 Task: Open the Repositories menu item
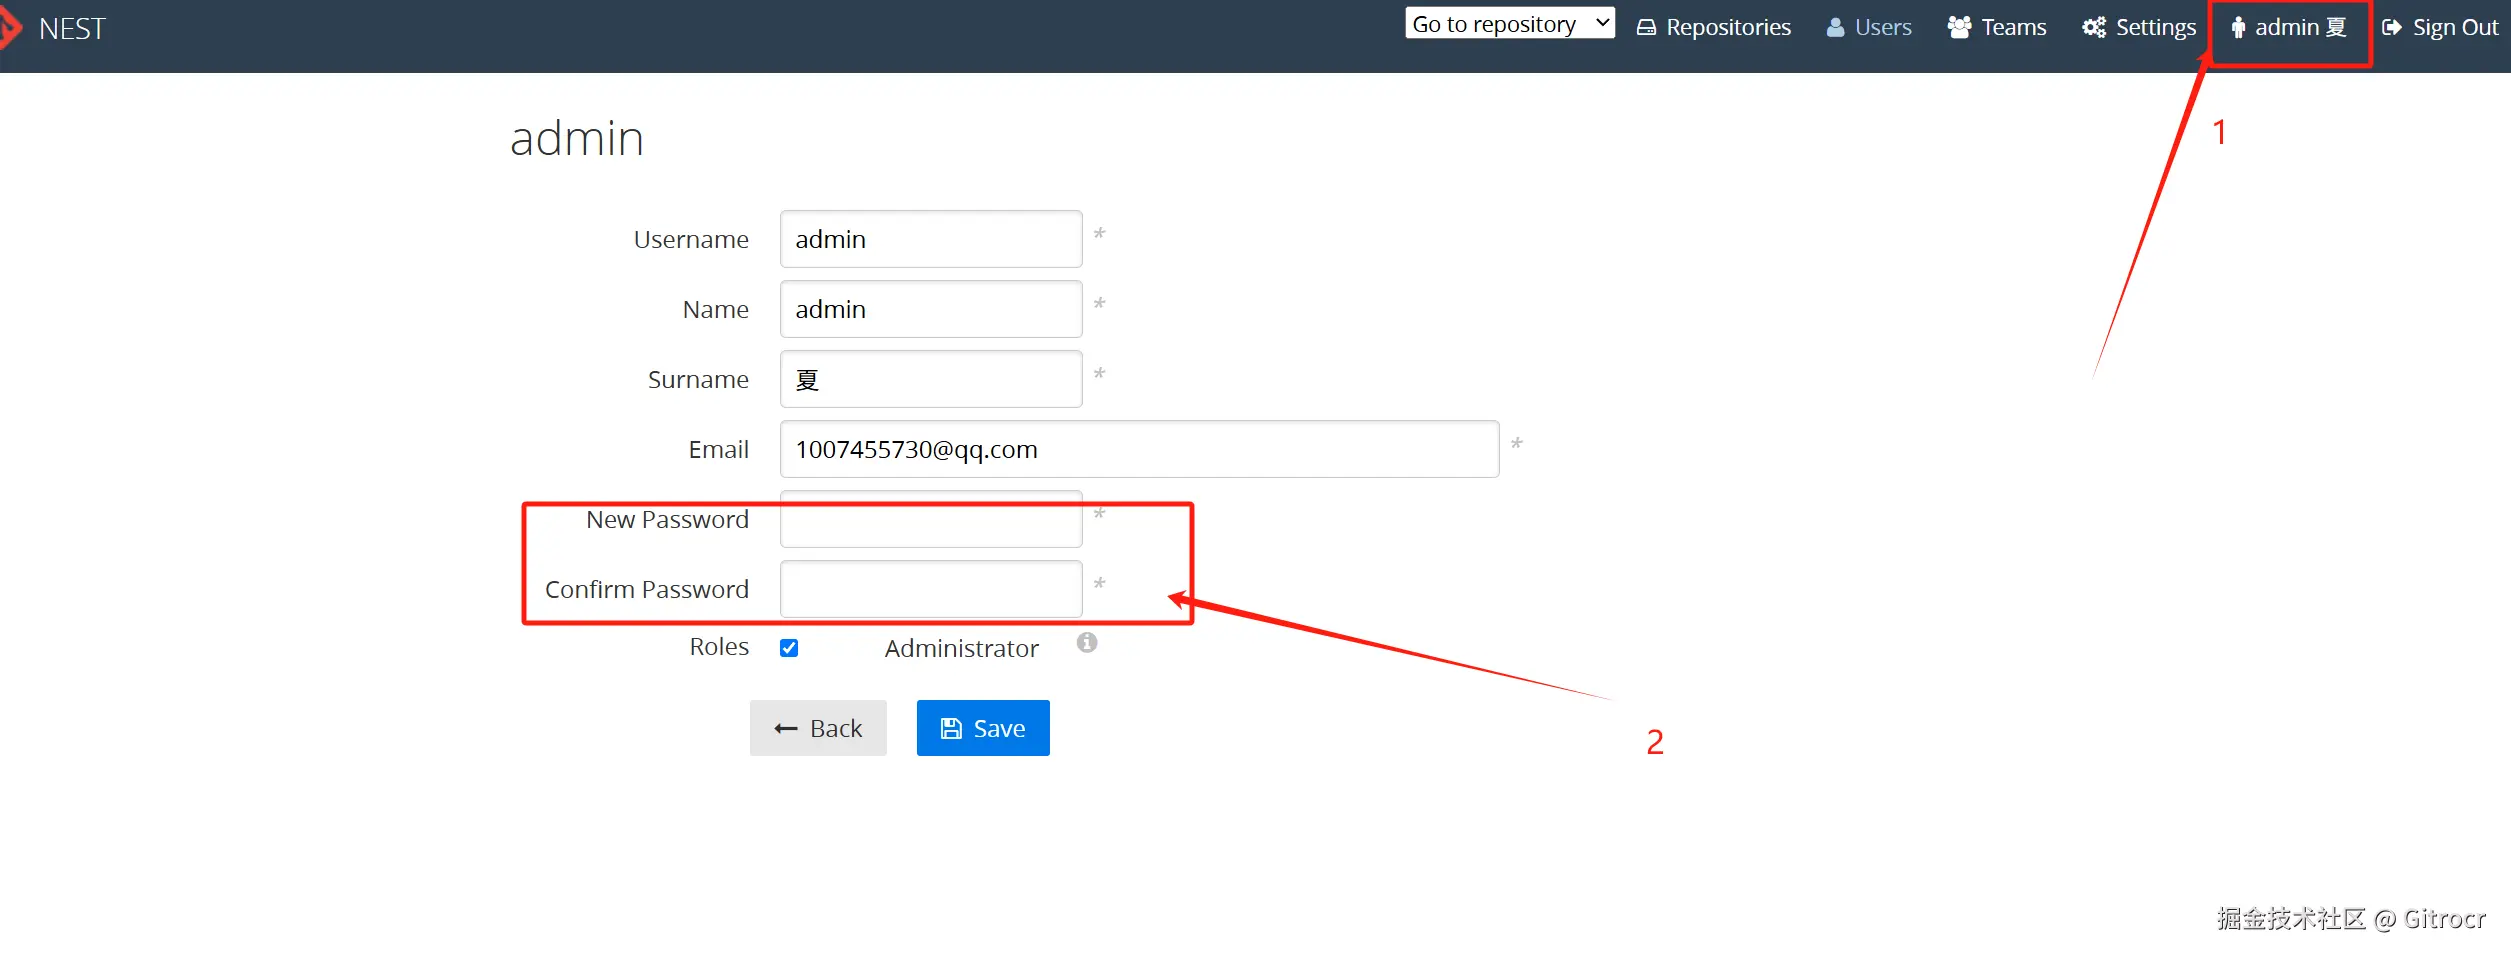point(1714,28)
